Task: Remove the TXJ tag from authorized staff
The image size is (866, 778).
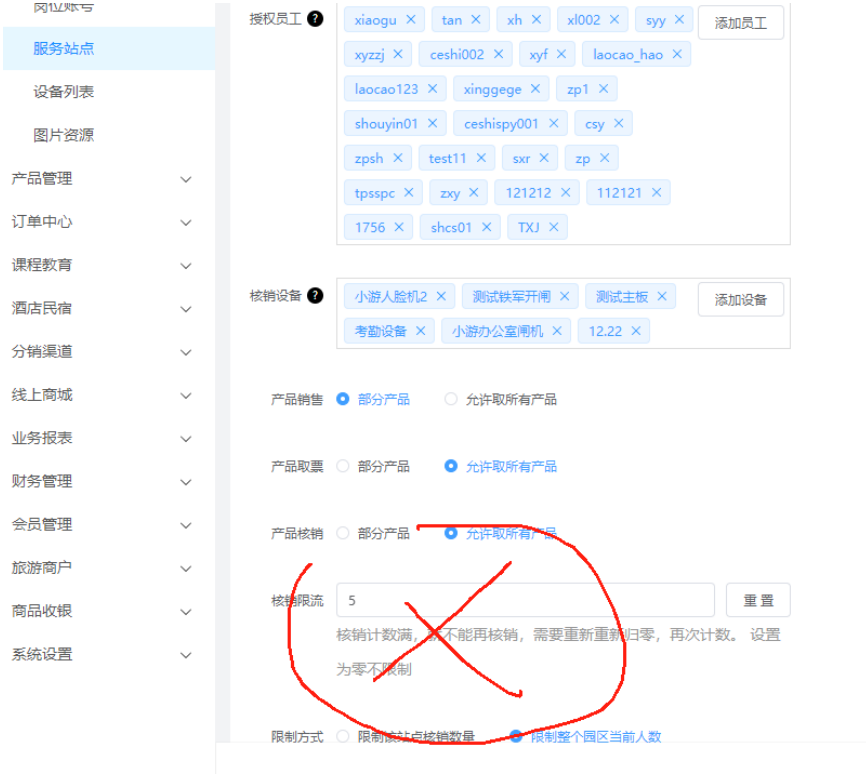Action: pyautogui.click(x=553, y=227)
